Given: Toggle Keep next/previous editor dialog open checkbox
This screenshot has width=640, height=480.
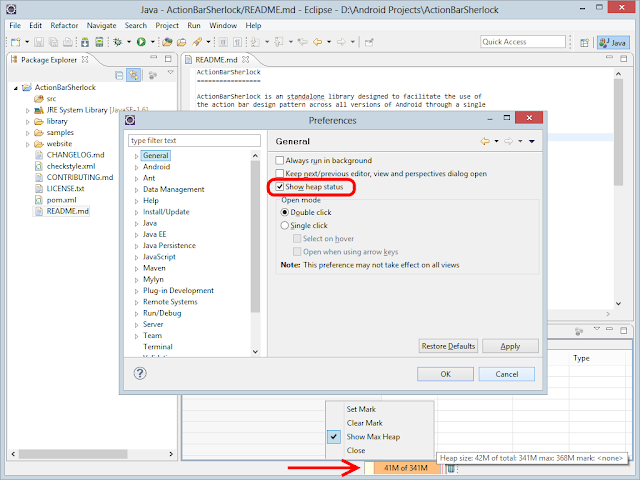Looking at the screenshot, I should pyautogui.click(x=280, y=173).
